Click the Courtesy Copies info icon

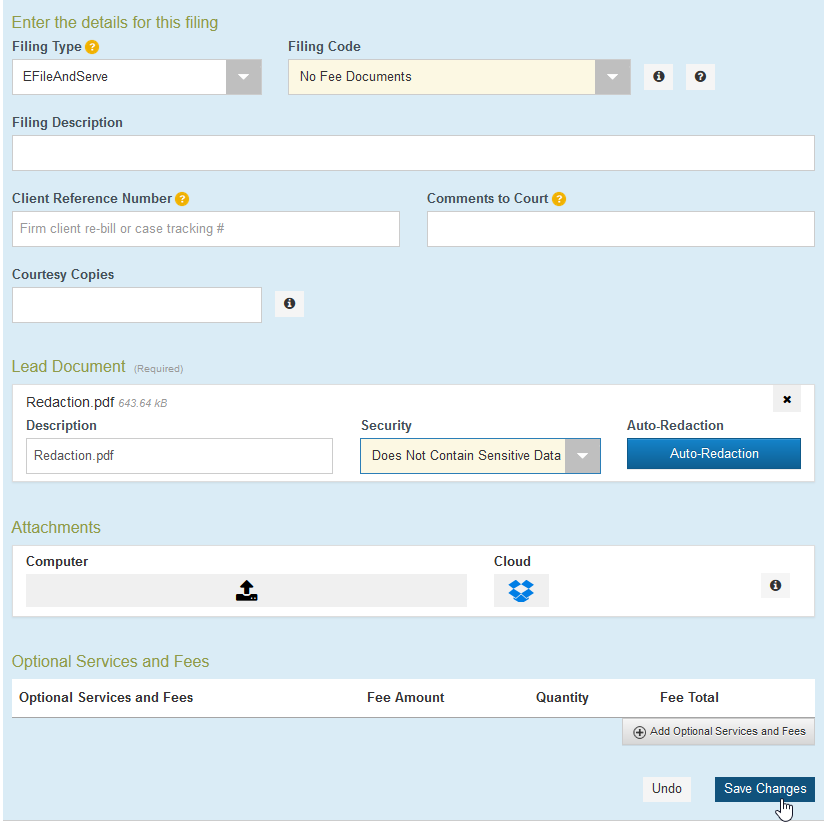click(289, 304)
